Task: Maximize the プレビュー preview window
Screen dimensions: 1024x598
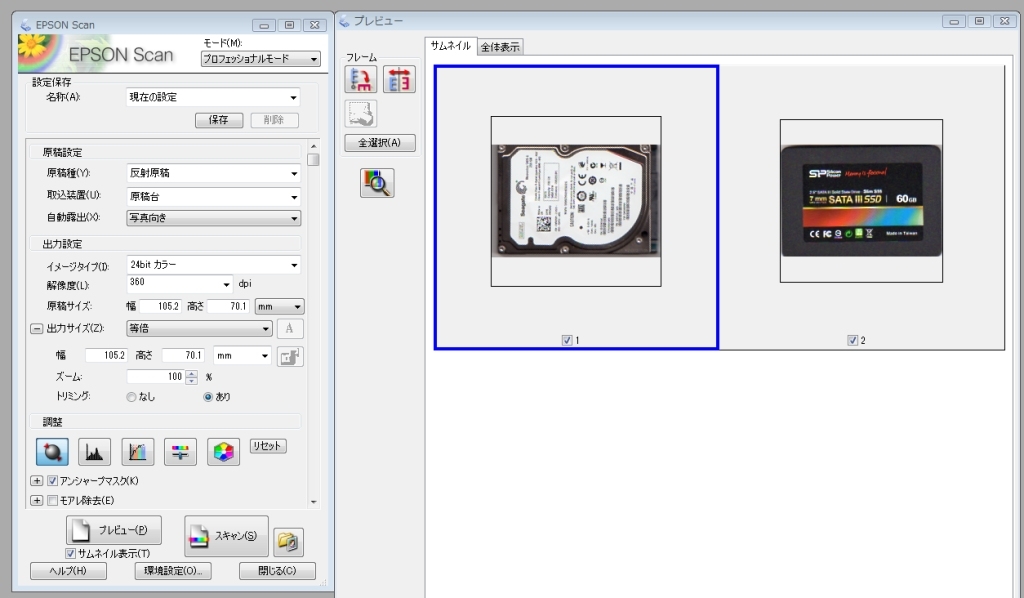Action: [979, 22]
